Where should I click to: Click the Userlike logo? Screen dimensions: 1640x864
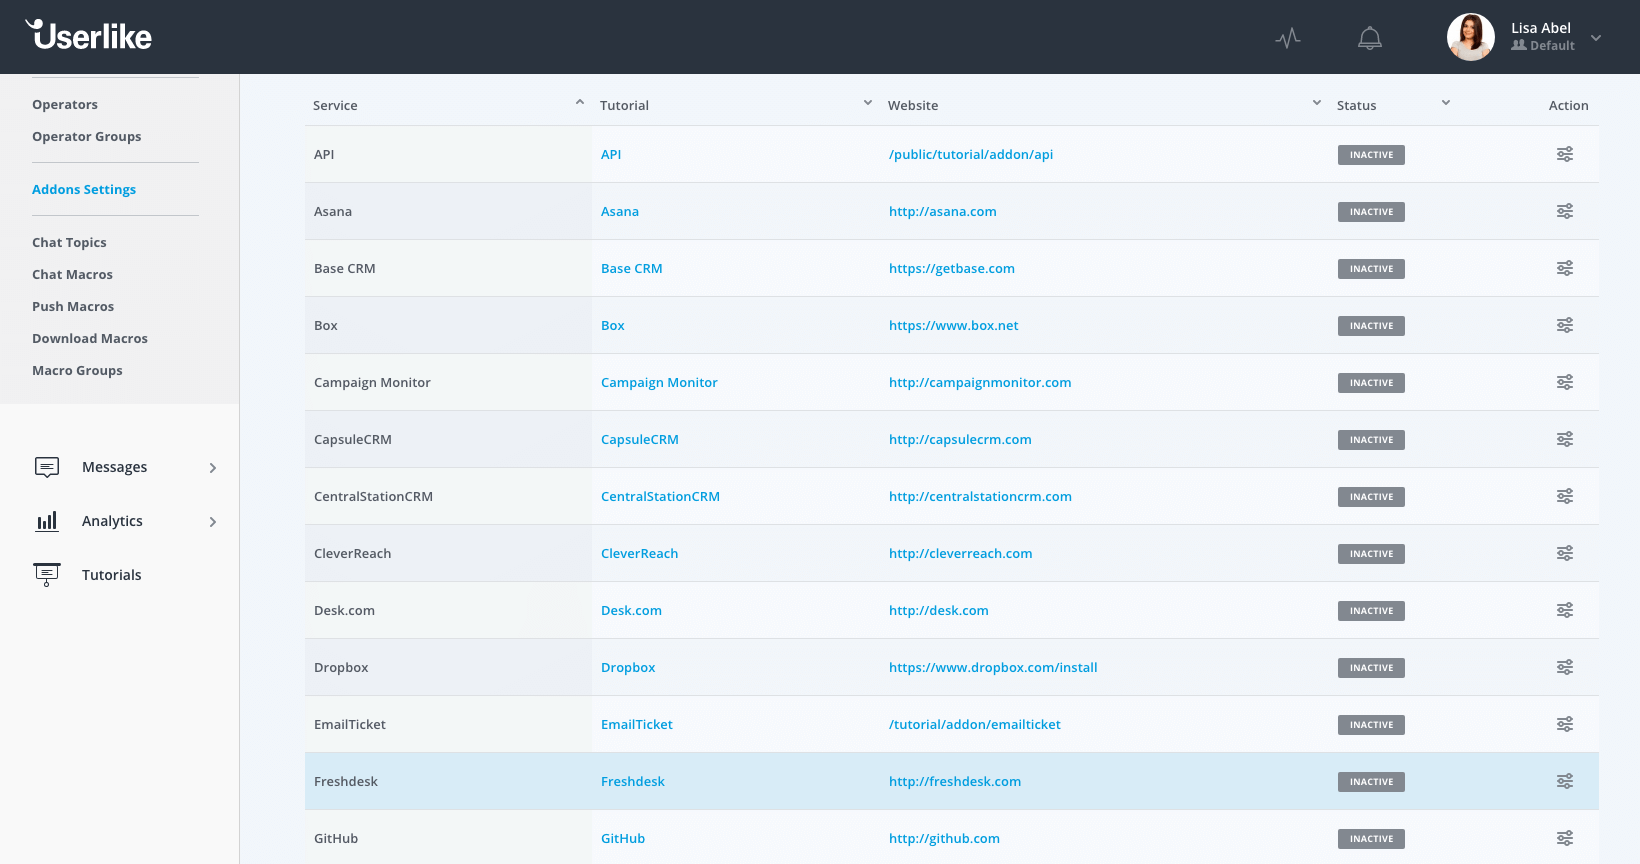89,36
